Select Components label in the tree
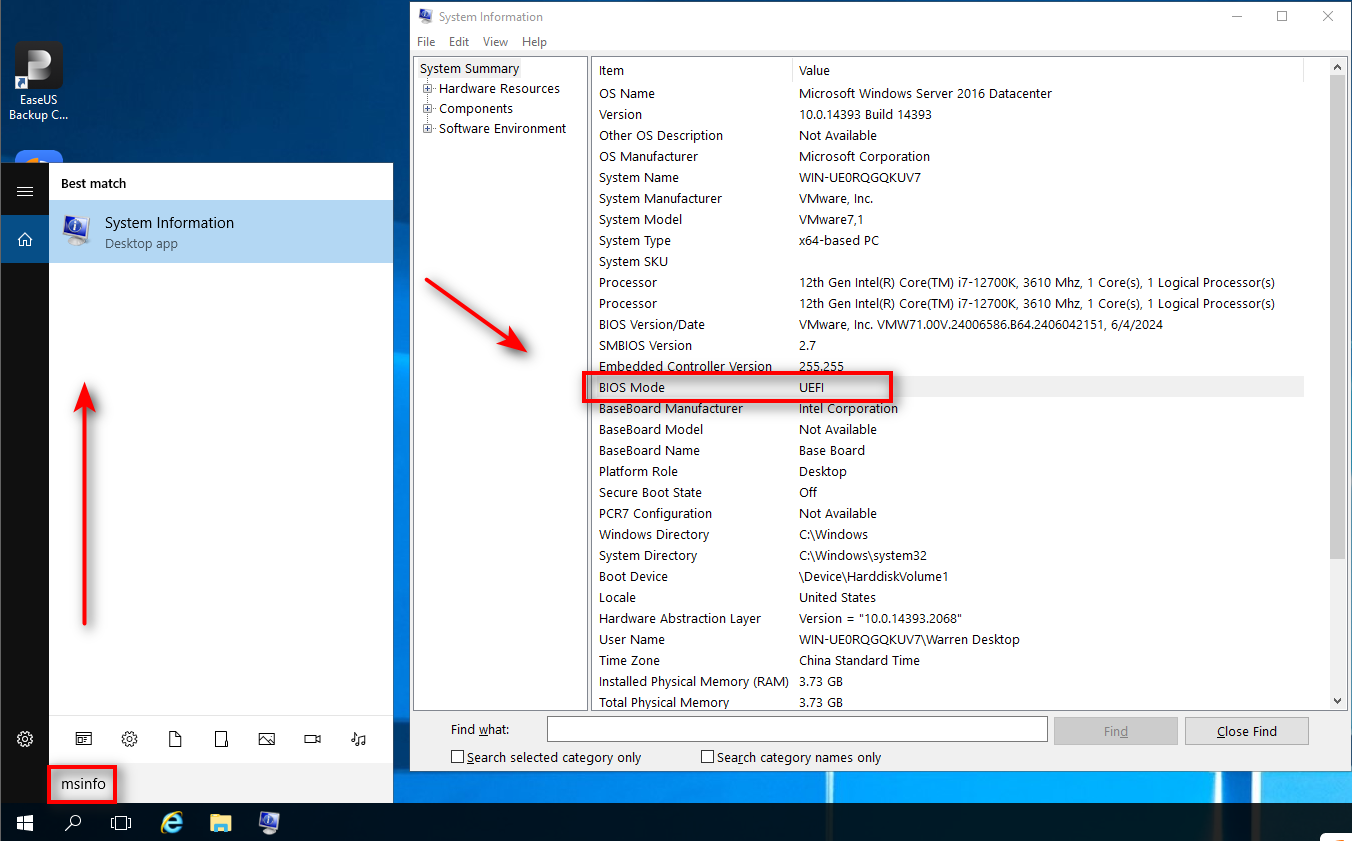 pos(476,108)
